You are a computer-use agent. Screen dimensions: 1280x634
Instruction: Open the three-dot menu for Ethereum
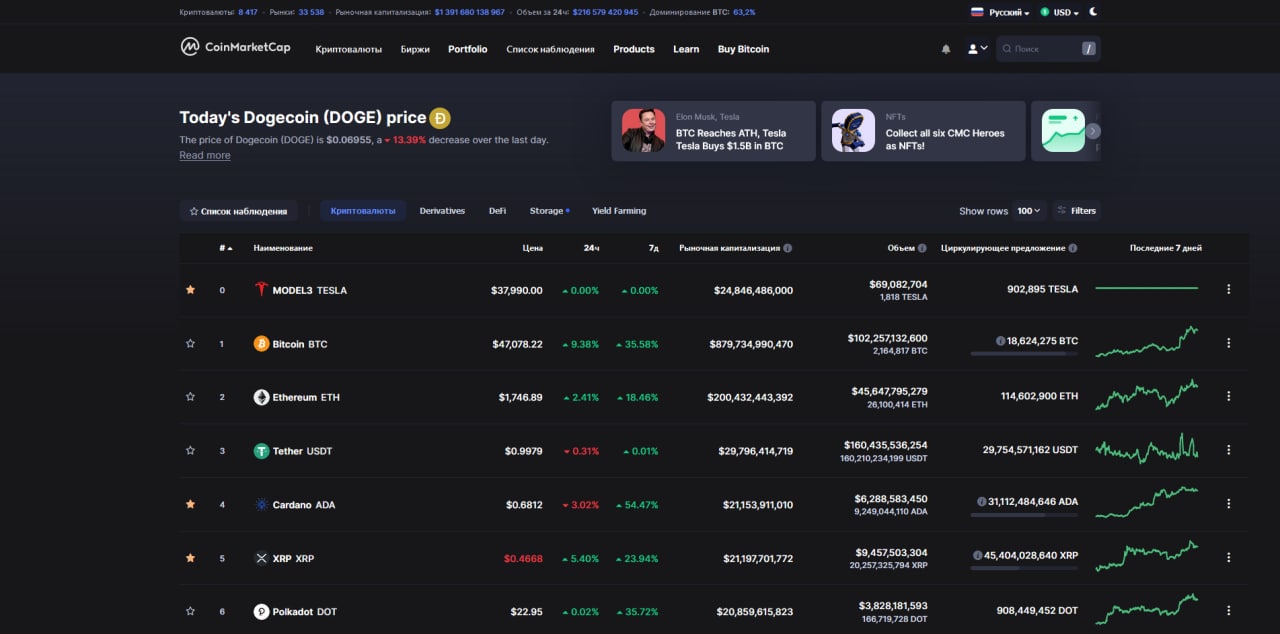click(x=1228, y=396)
